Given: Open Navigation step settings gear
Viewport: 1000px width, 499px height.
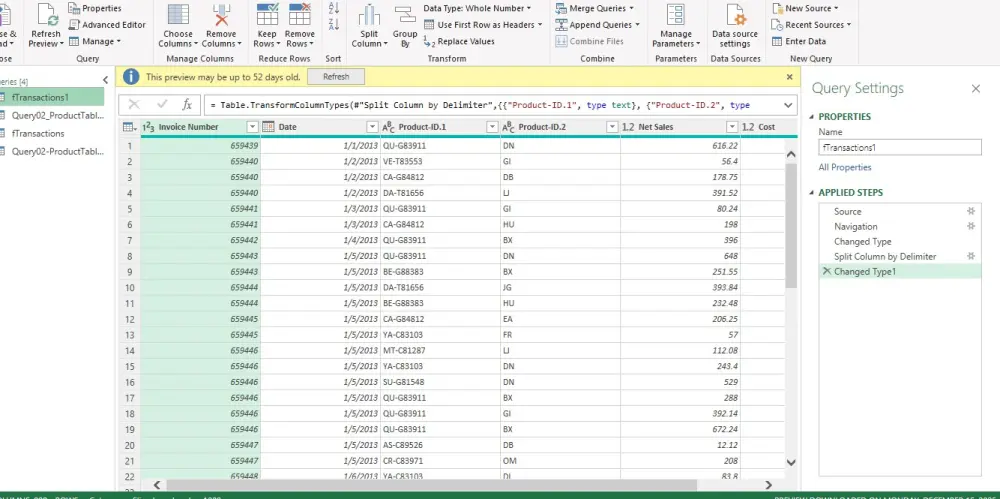Looking at the screenshot, I should [971, 227].
